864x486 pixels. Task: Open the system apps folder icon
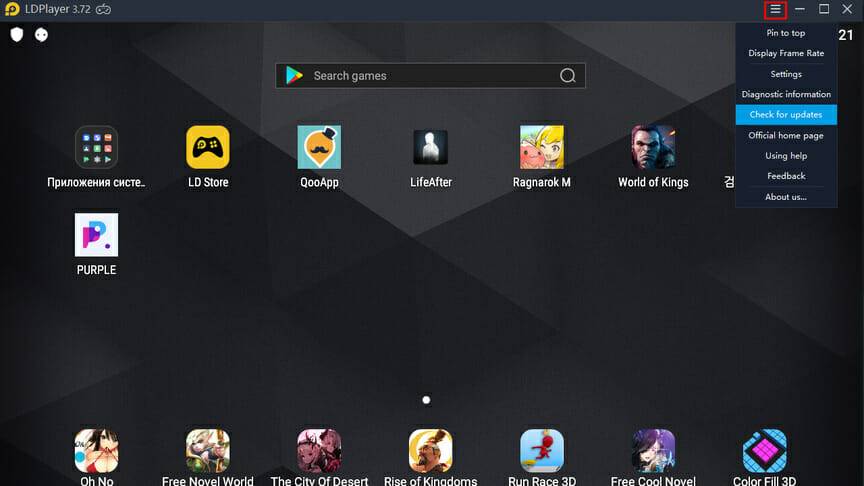pyautogui.click(x=96, y=147)
